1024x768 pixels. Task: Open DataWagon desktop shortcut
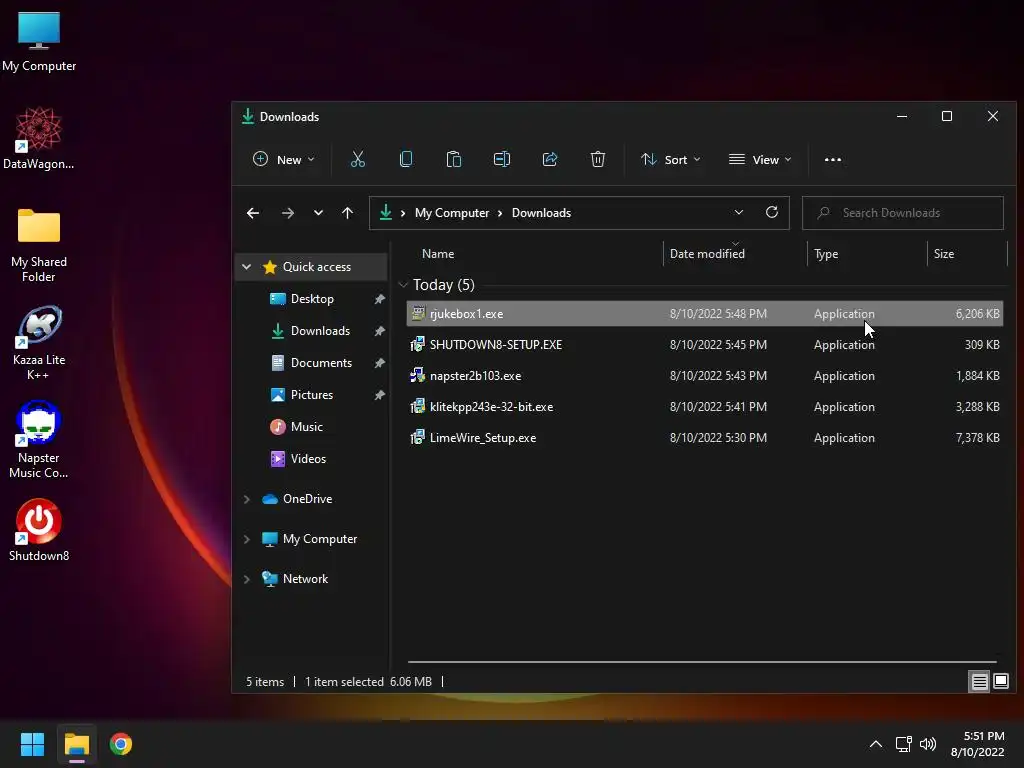(39, 138)
